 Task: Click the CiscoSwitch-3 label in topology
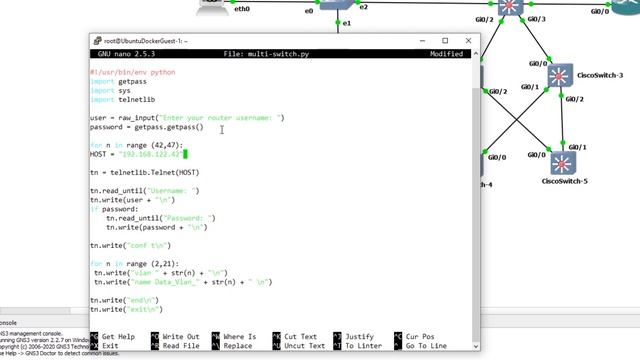pos(600,76)
